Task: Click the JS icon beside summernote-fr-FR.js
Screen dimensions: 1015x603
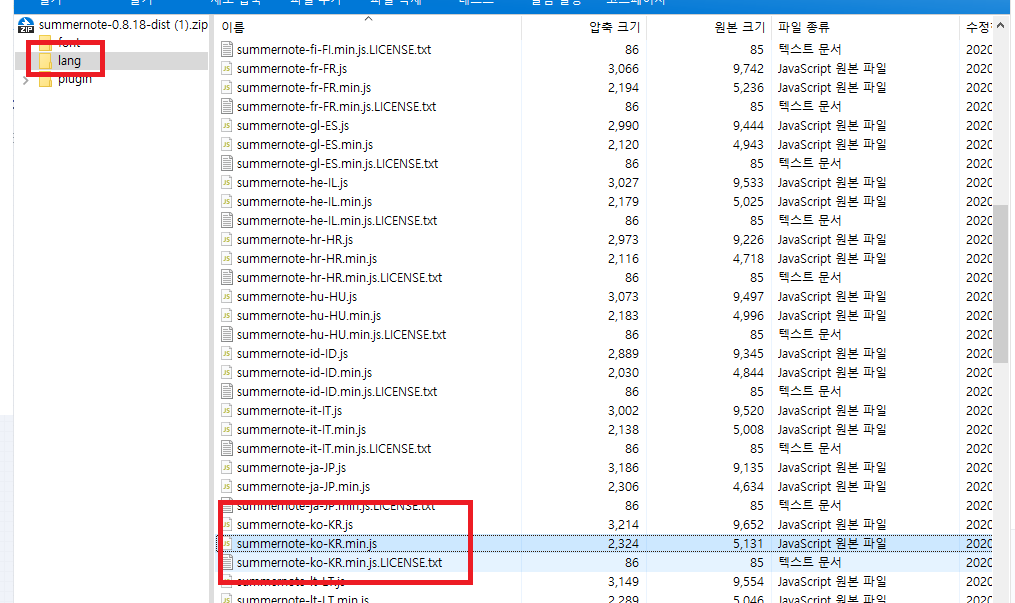Action: (227, 69)
